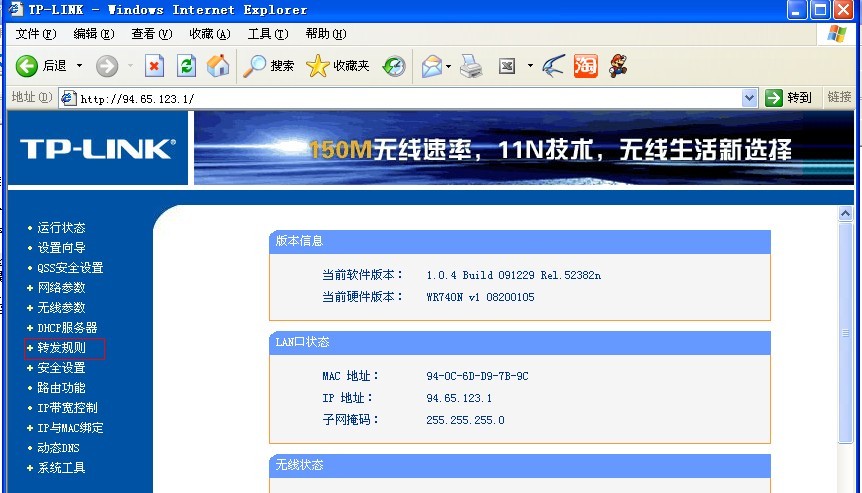This screenshot has width=862, height=493.
Task: Click the History clock icon
Action: 394,66
